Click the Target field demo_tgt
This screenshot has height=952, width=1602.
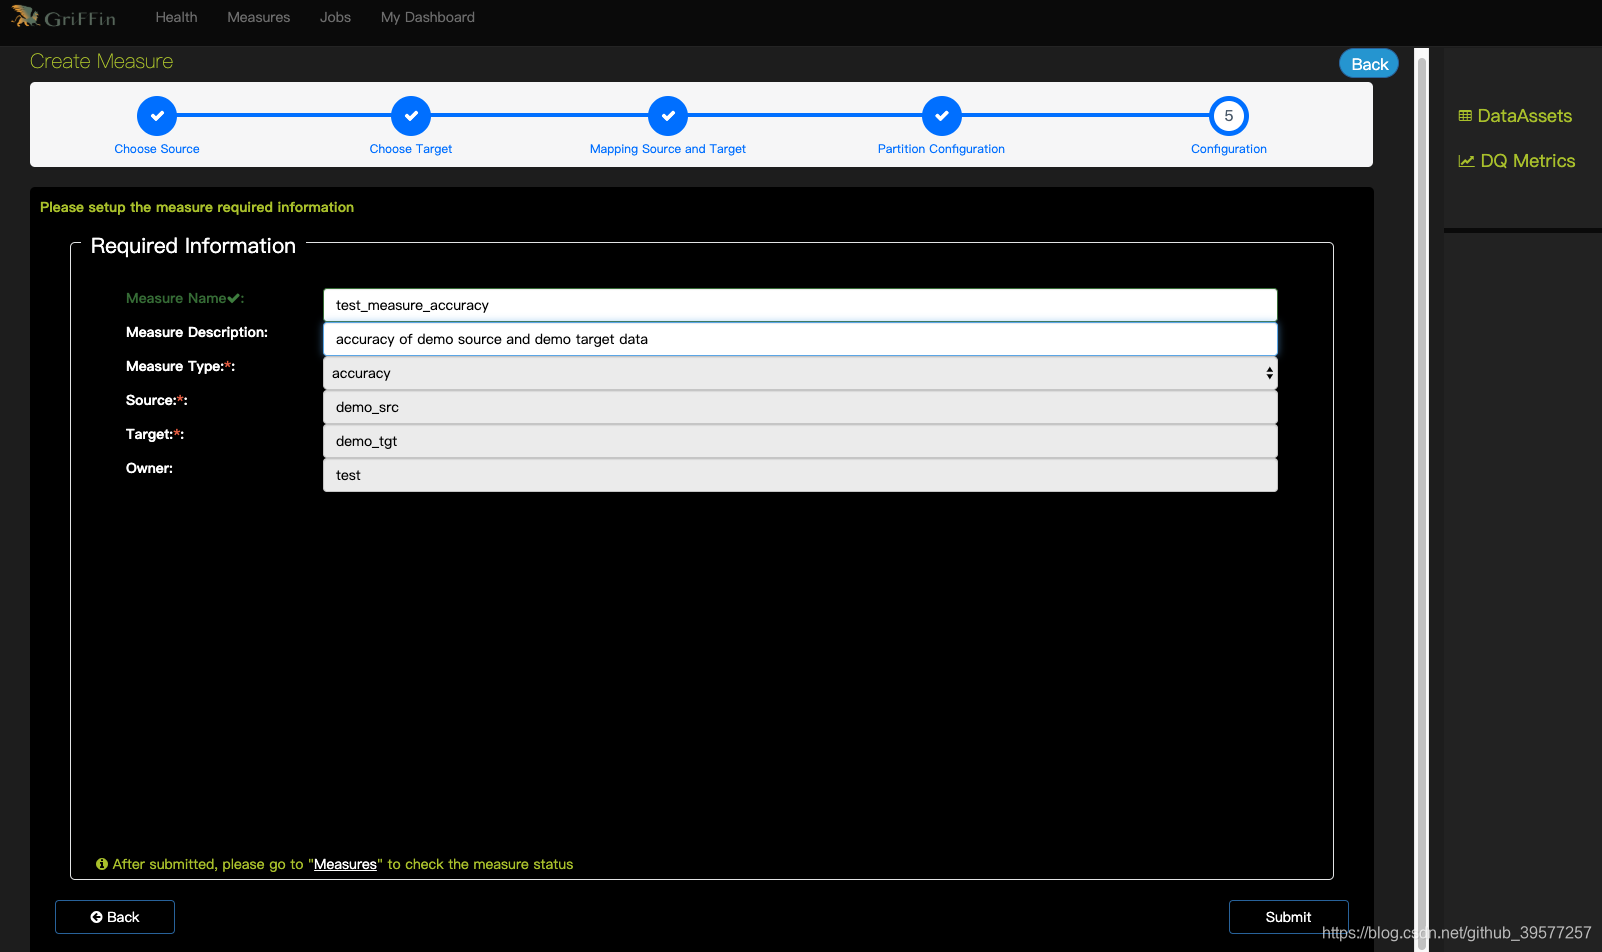coord(800,441)
